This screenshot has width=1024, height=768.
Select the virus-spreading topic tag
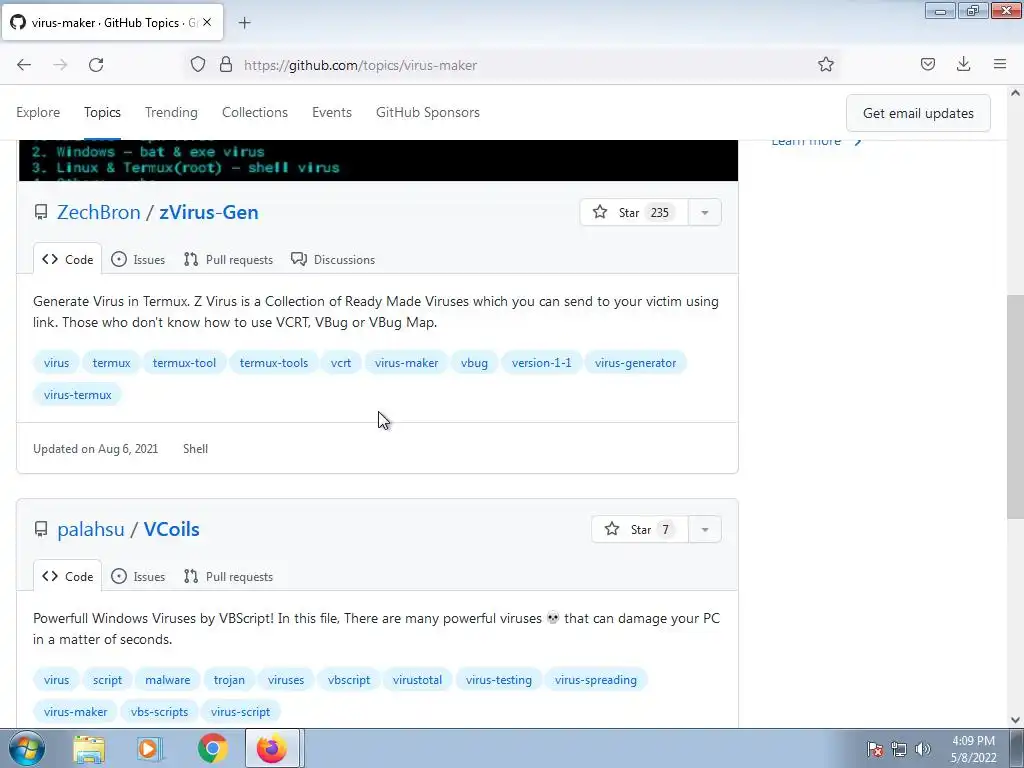[x=596, y=680]
